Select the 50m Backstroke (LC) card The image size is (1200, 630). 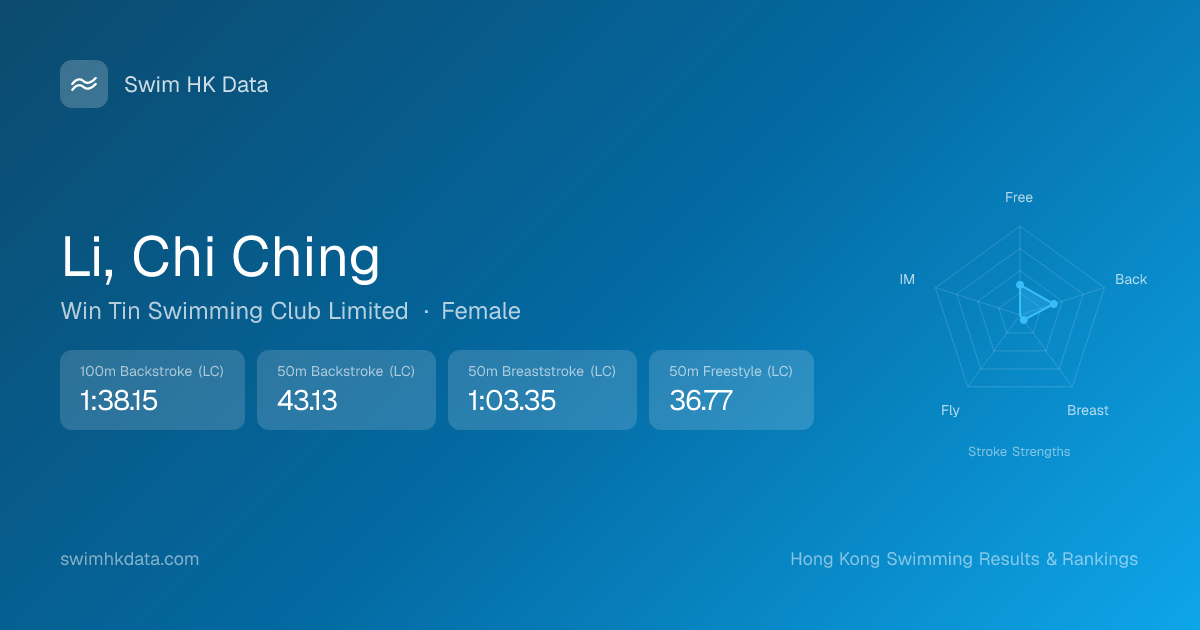pyautogui.click(x=346, y=390)
